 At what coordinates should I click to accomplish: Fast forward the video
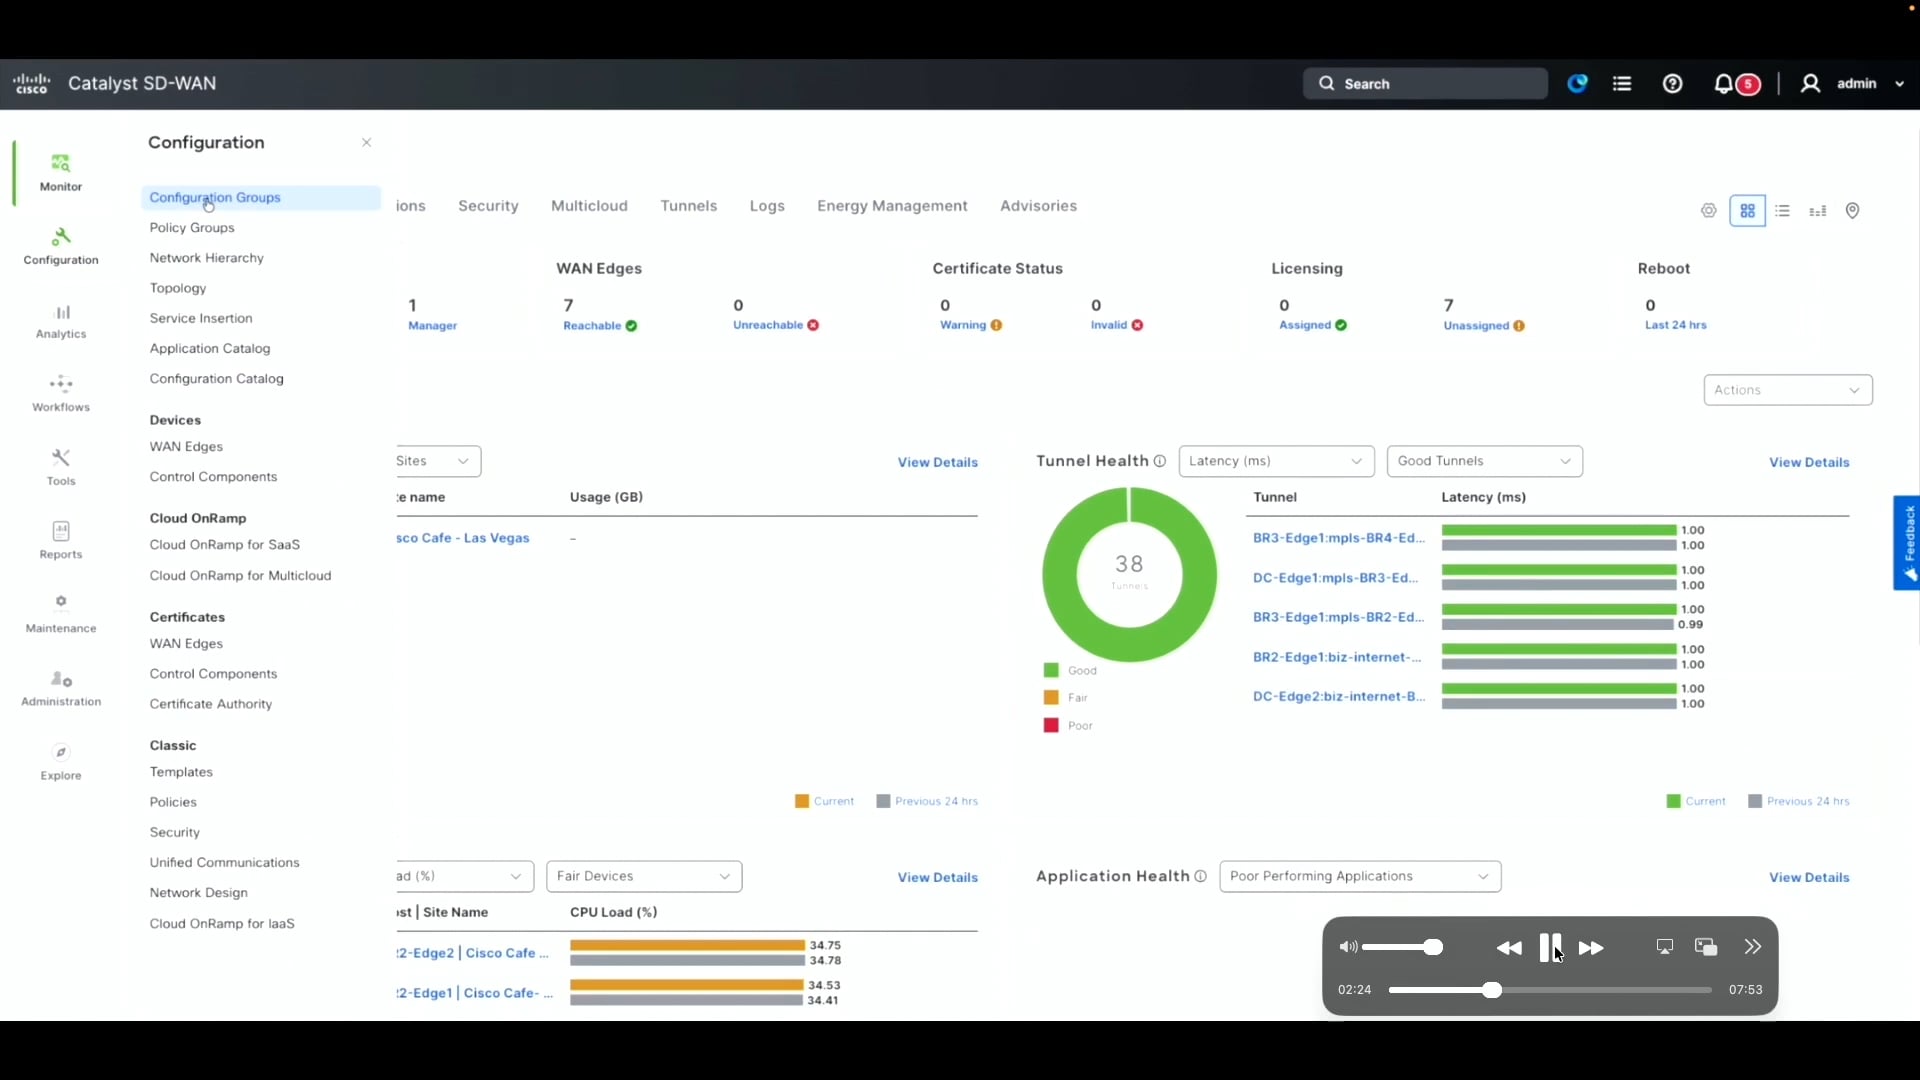click(x=1592, y=948)
